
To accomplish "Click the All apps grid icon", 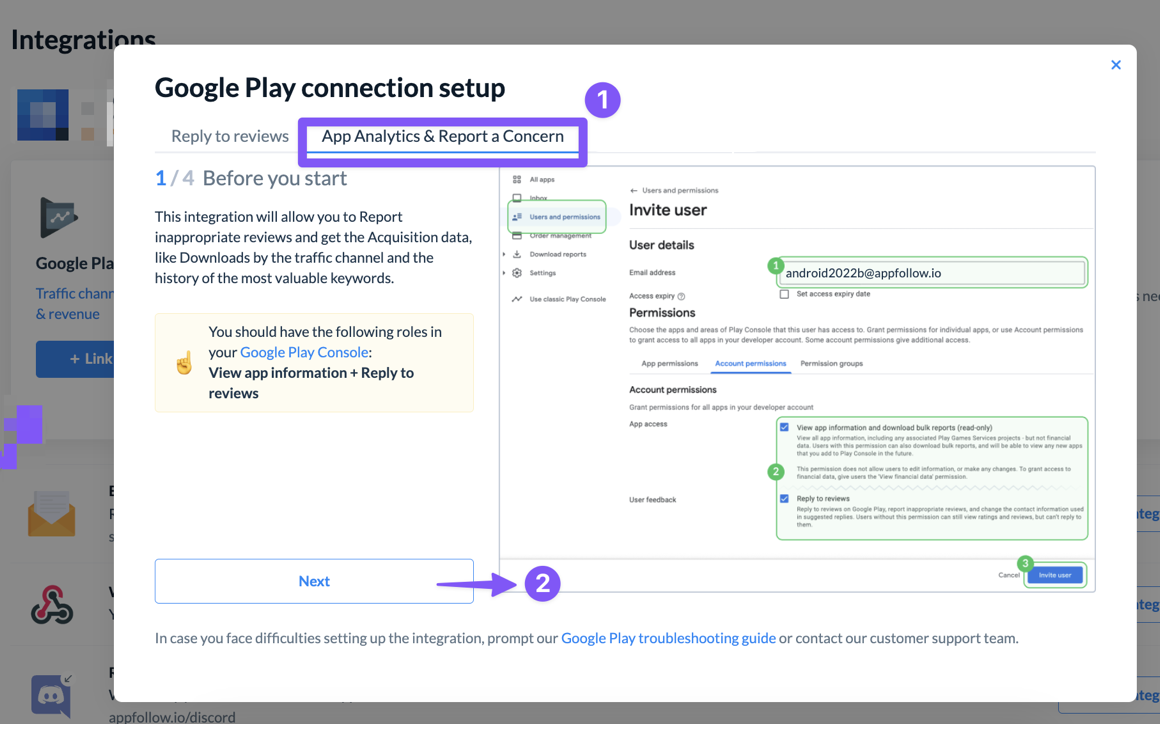I will click(x=516, y=180).
